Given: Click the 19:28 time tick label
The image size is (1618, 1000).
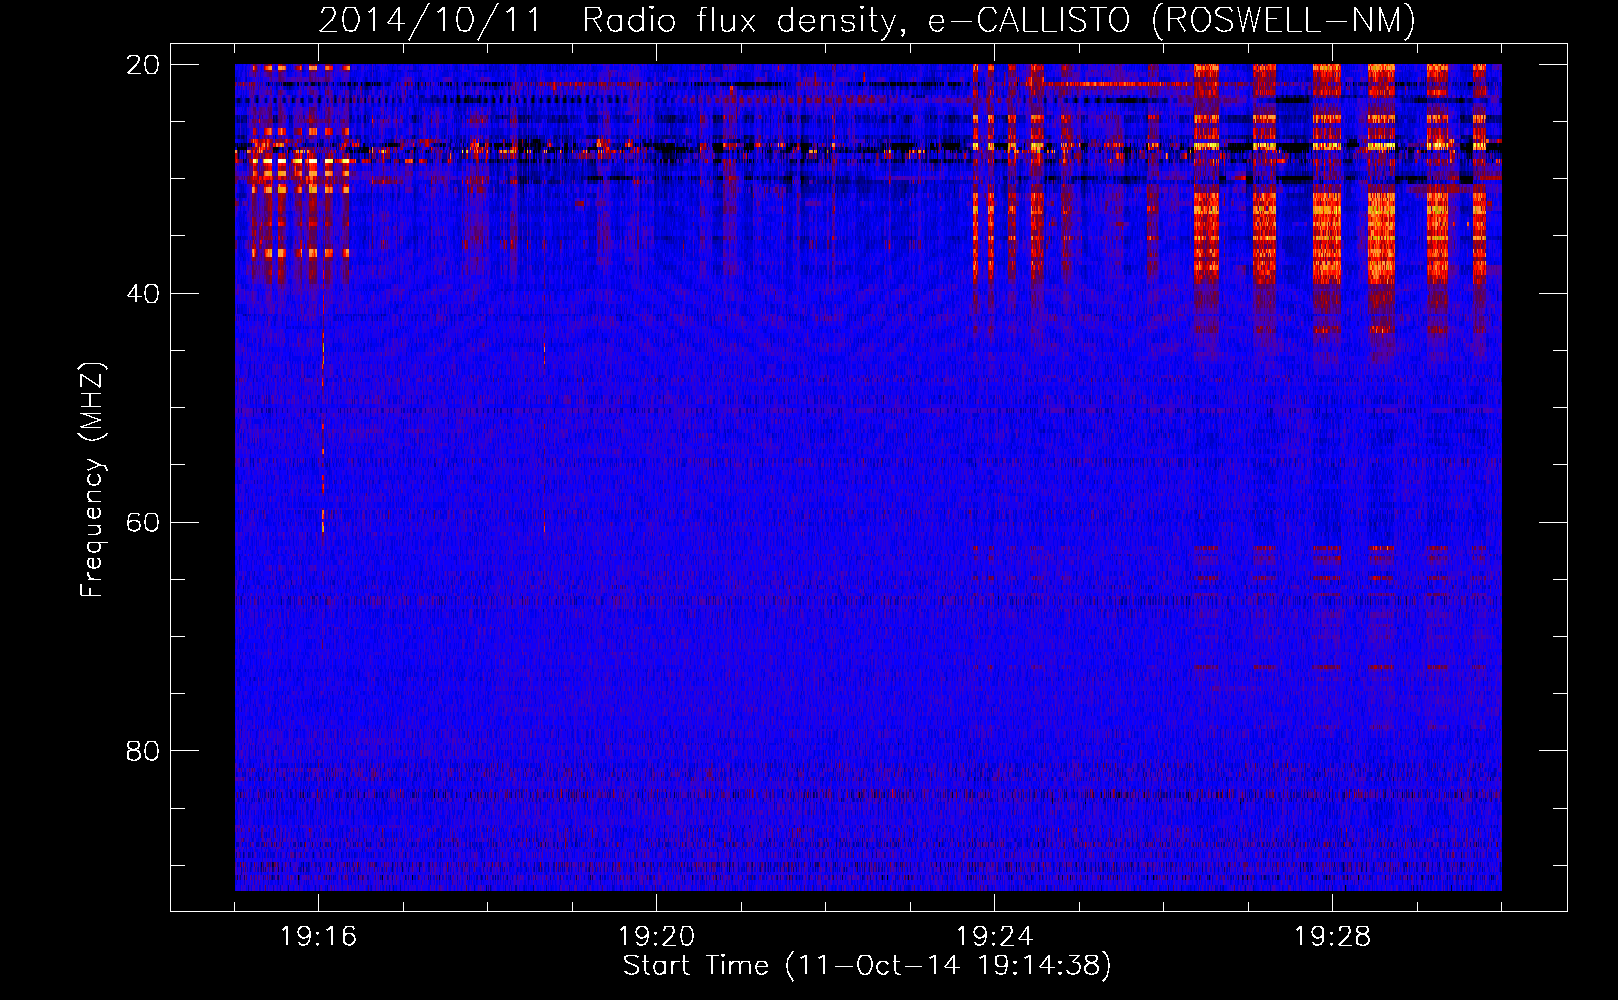Looking at the screenshot, I should click(1332, 937).
